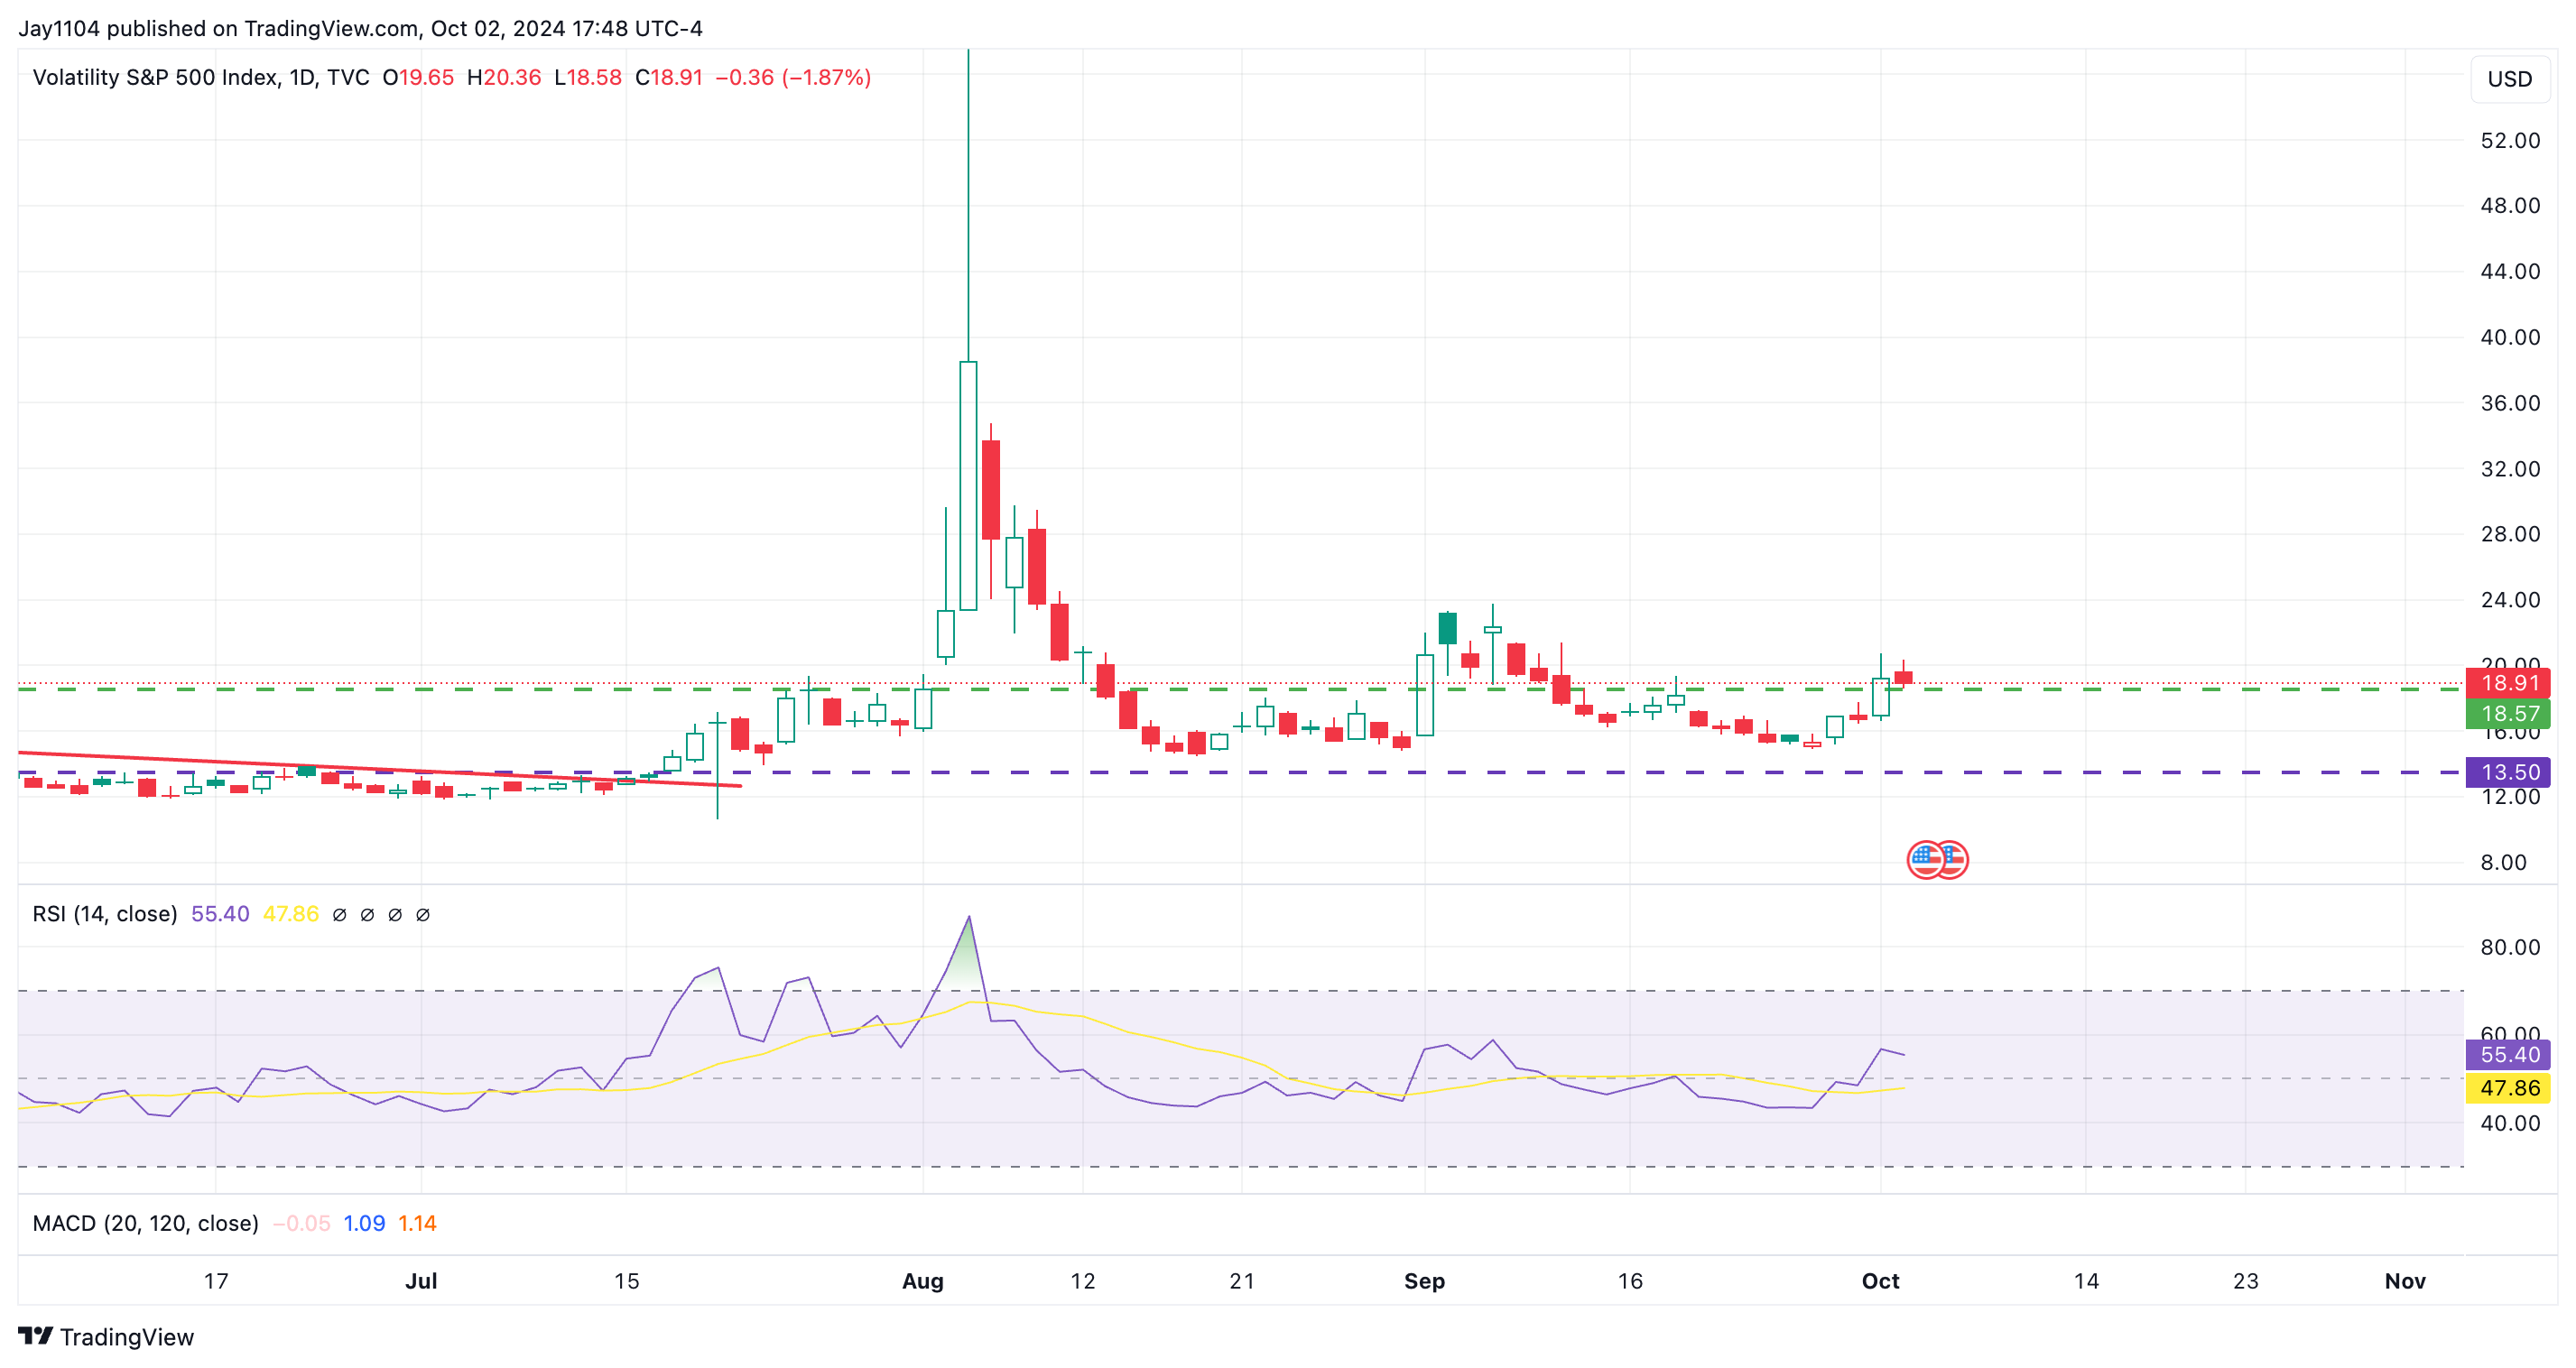Click the 40.00 price axis label
The width and height of the screenshot is (2576, 1368).
coord(2510,337)
